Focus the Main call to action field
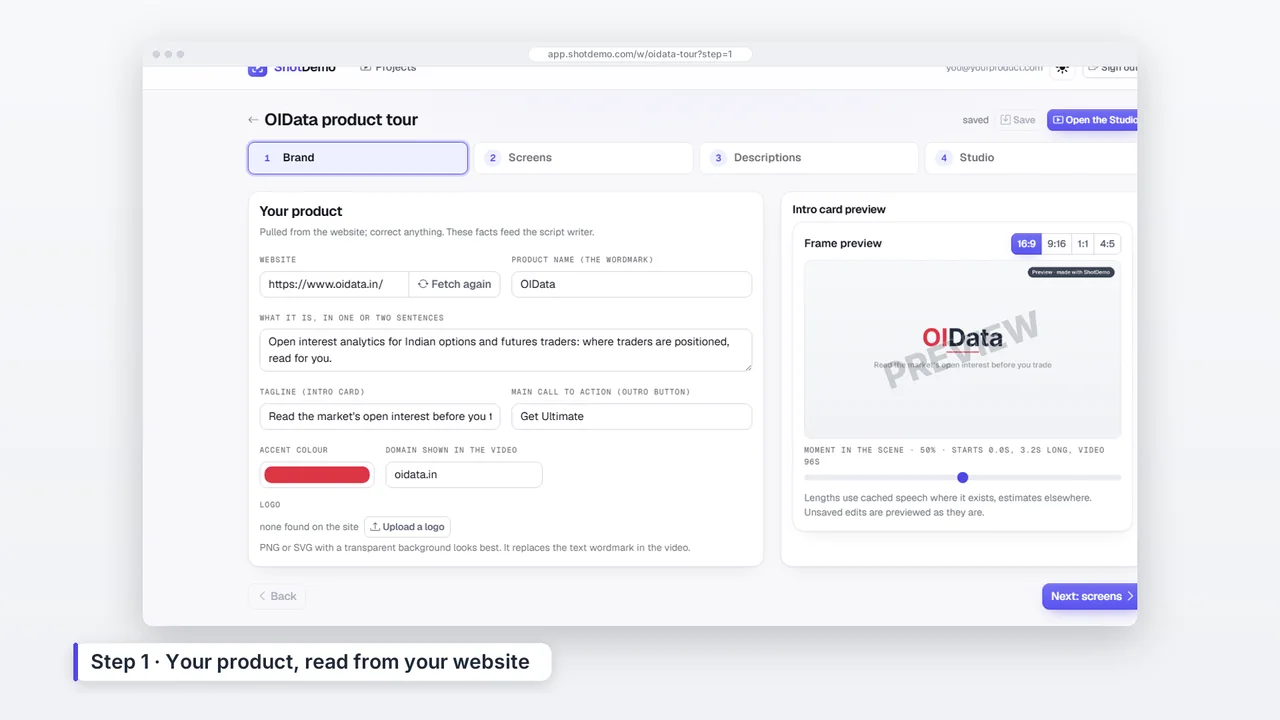 (631, 416)
